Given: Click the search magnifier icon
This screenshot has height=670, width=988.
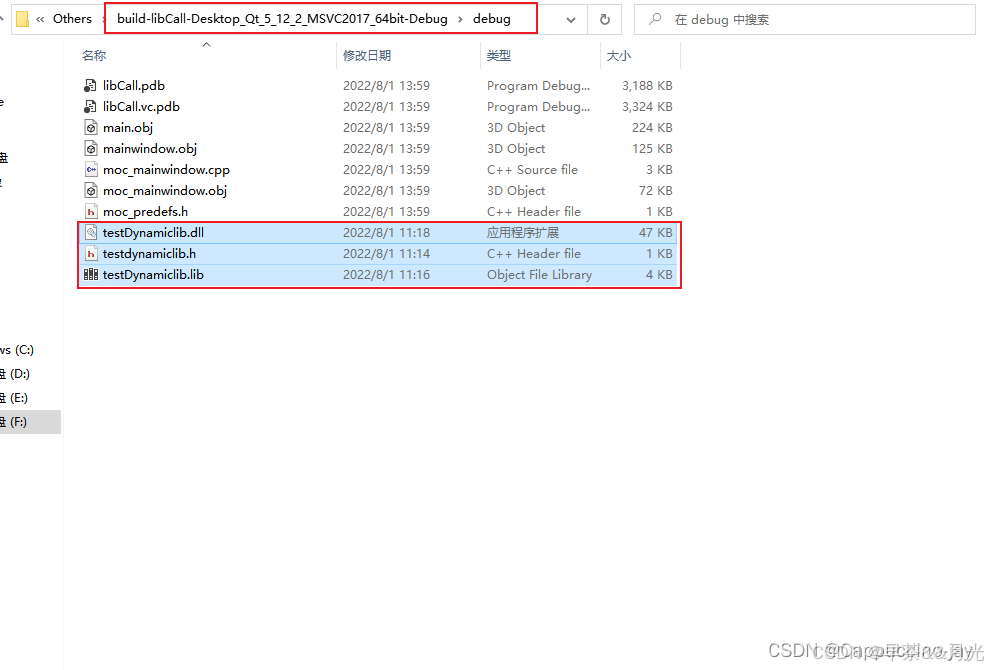Looking at the screenshot, I should point(655,20).
